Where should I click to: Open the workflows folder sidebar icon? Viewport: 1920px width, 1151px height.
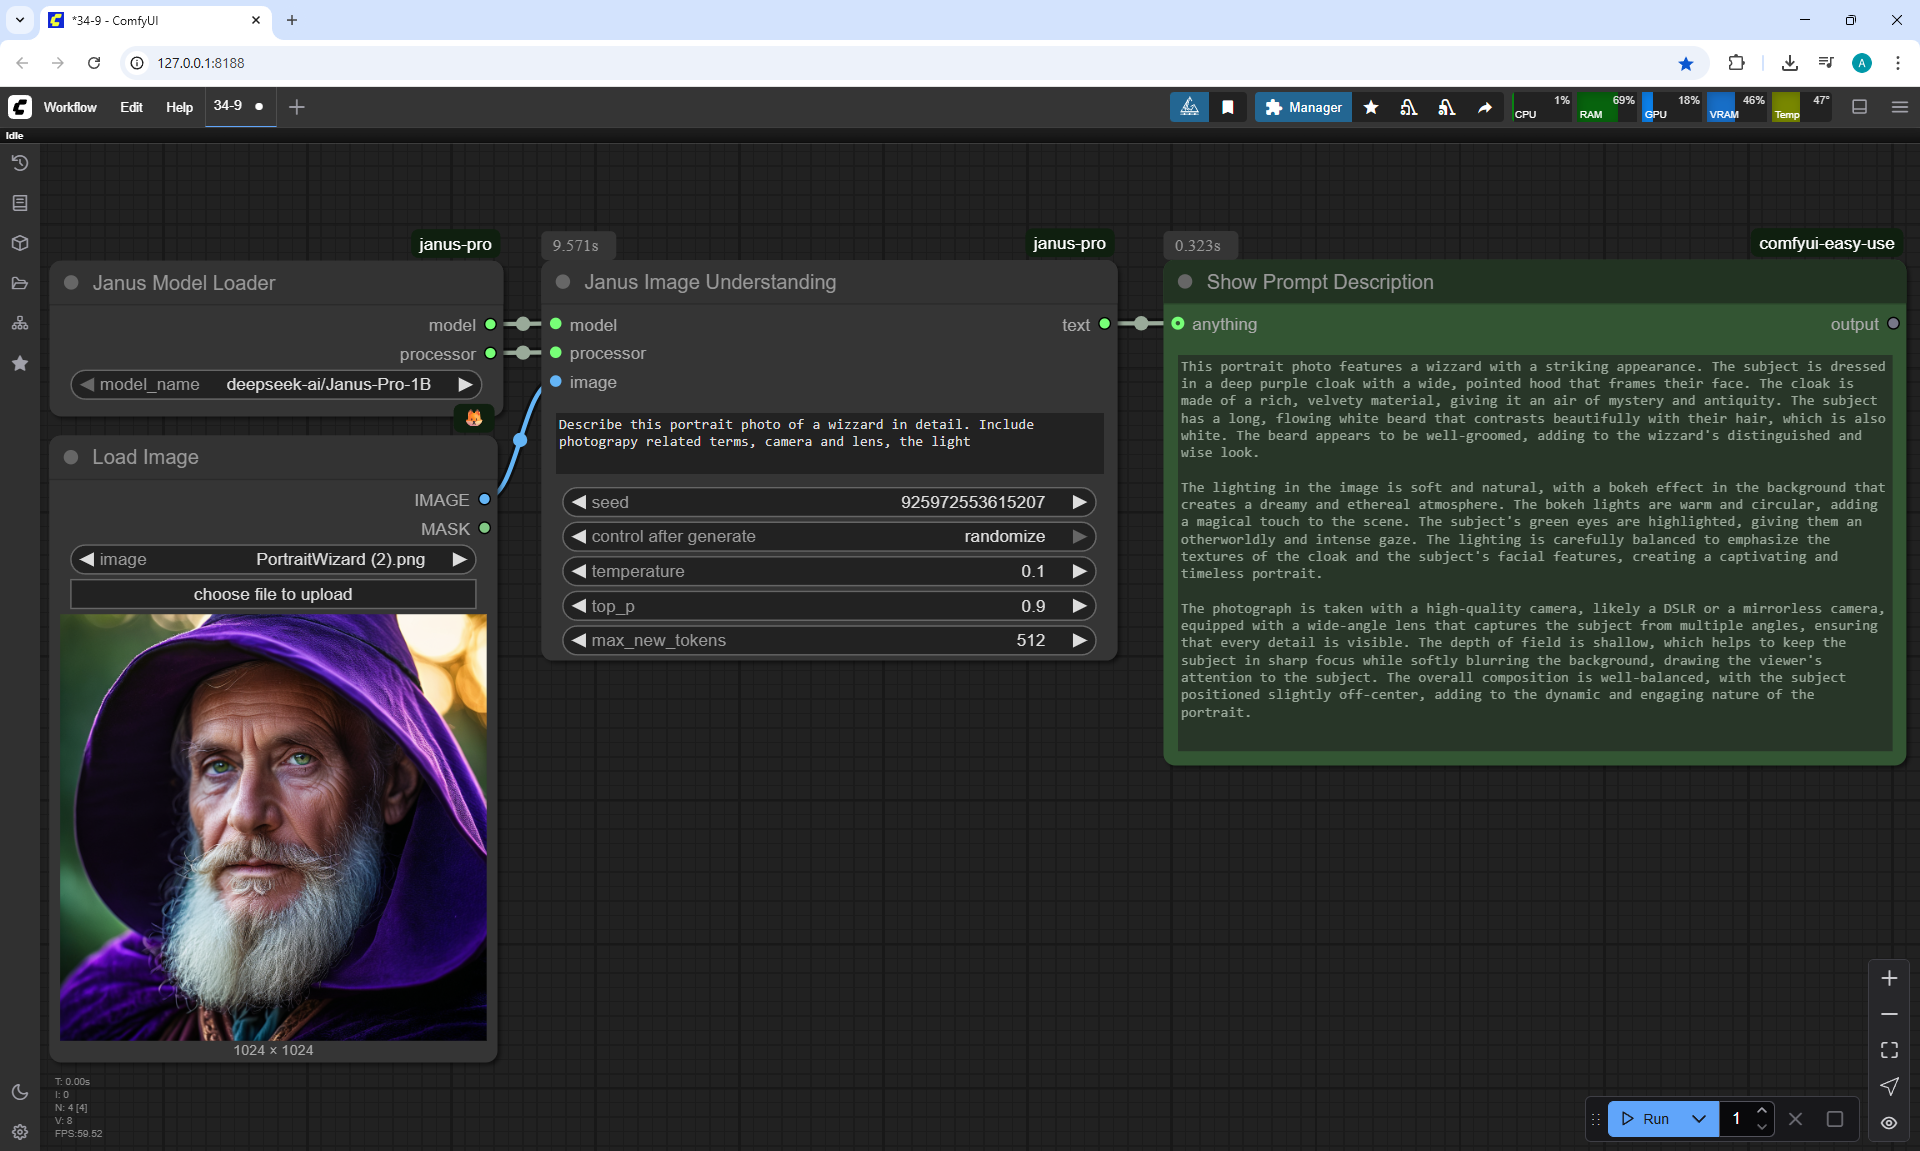pos(20,283)
